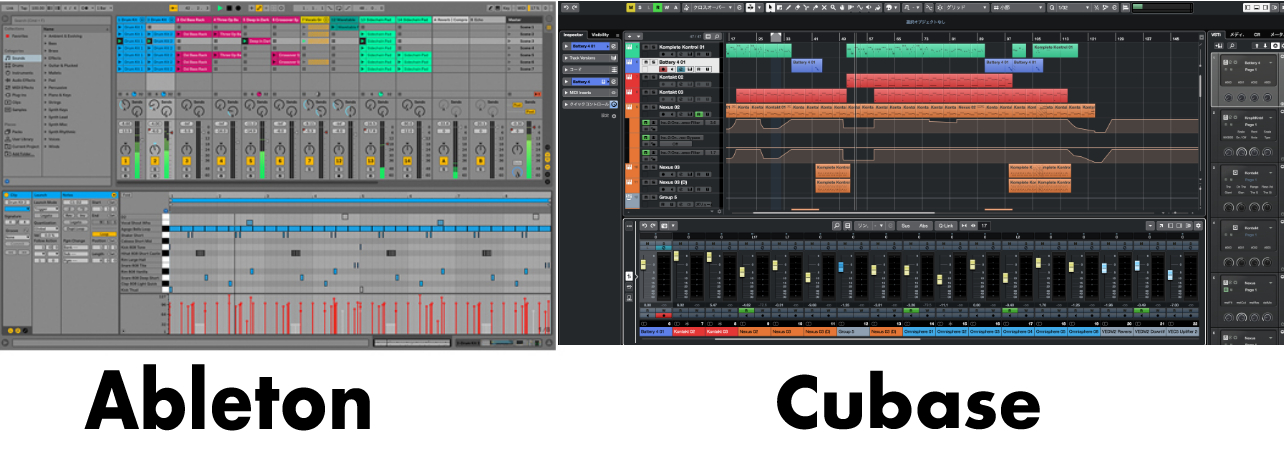This screenshot has height=454, width=1284.
Task: Click the Ableton browser search field
Action: click(61, 20)
